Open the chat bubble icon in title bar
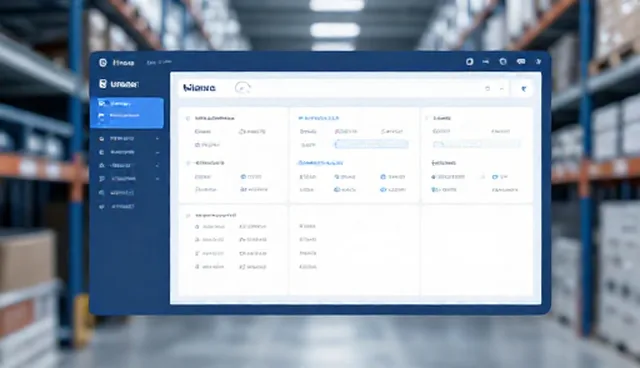 (521, 62)
